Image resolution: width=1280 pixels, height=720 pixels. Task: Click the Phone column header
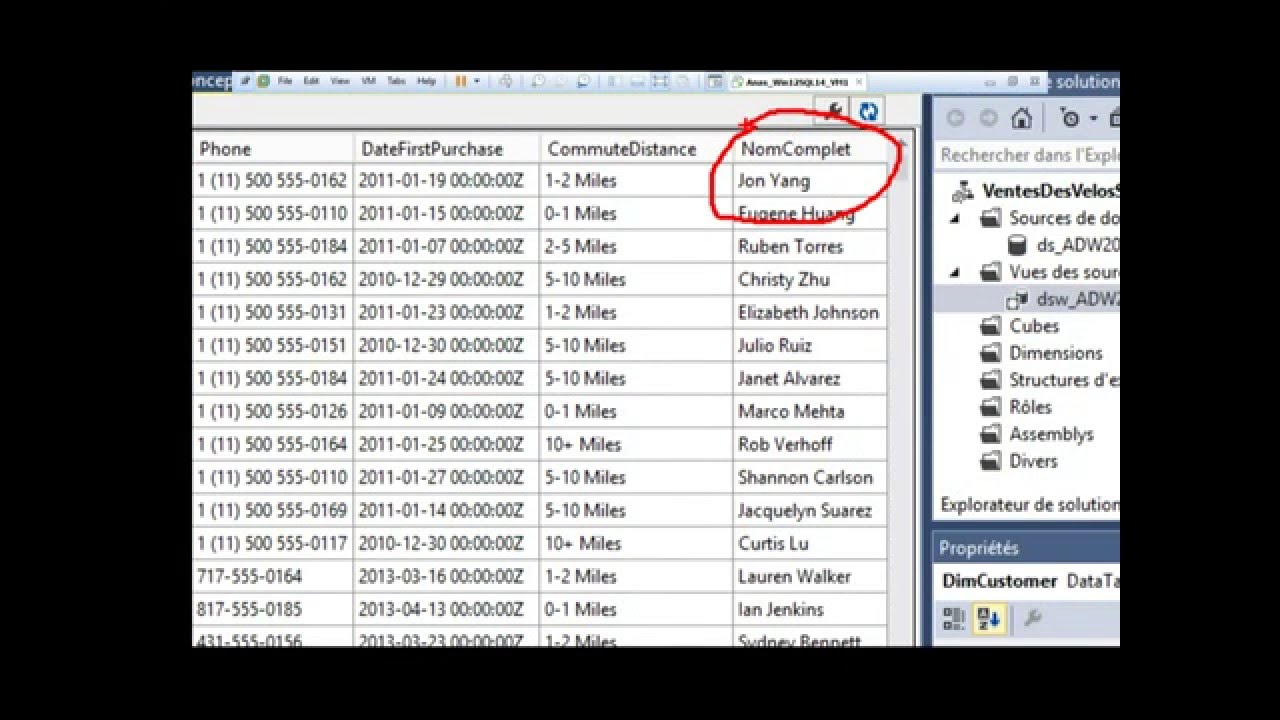click(272, 149)
